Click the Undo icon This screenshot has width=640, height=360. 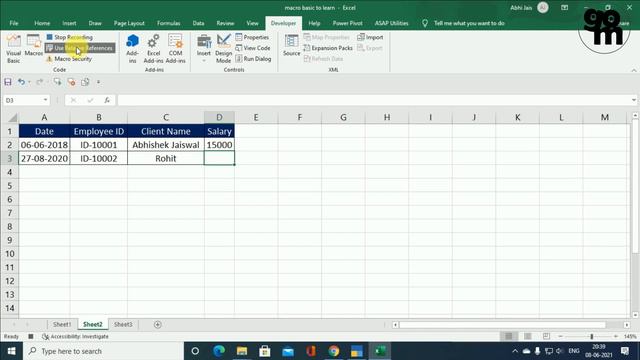[21, 82]
